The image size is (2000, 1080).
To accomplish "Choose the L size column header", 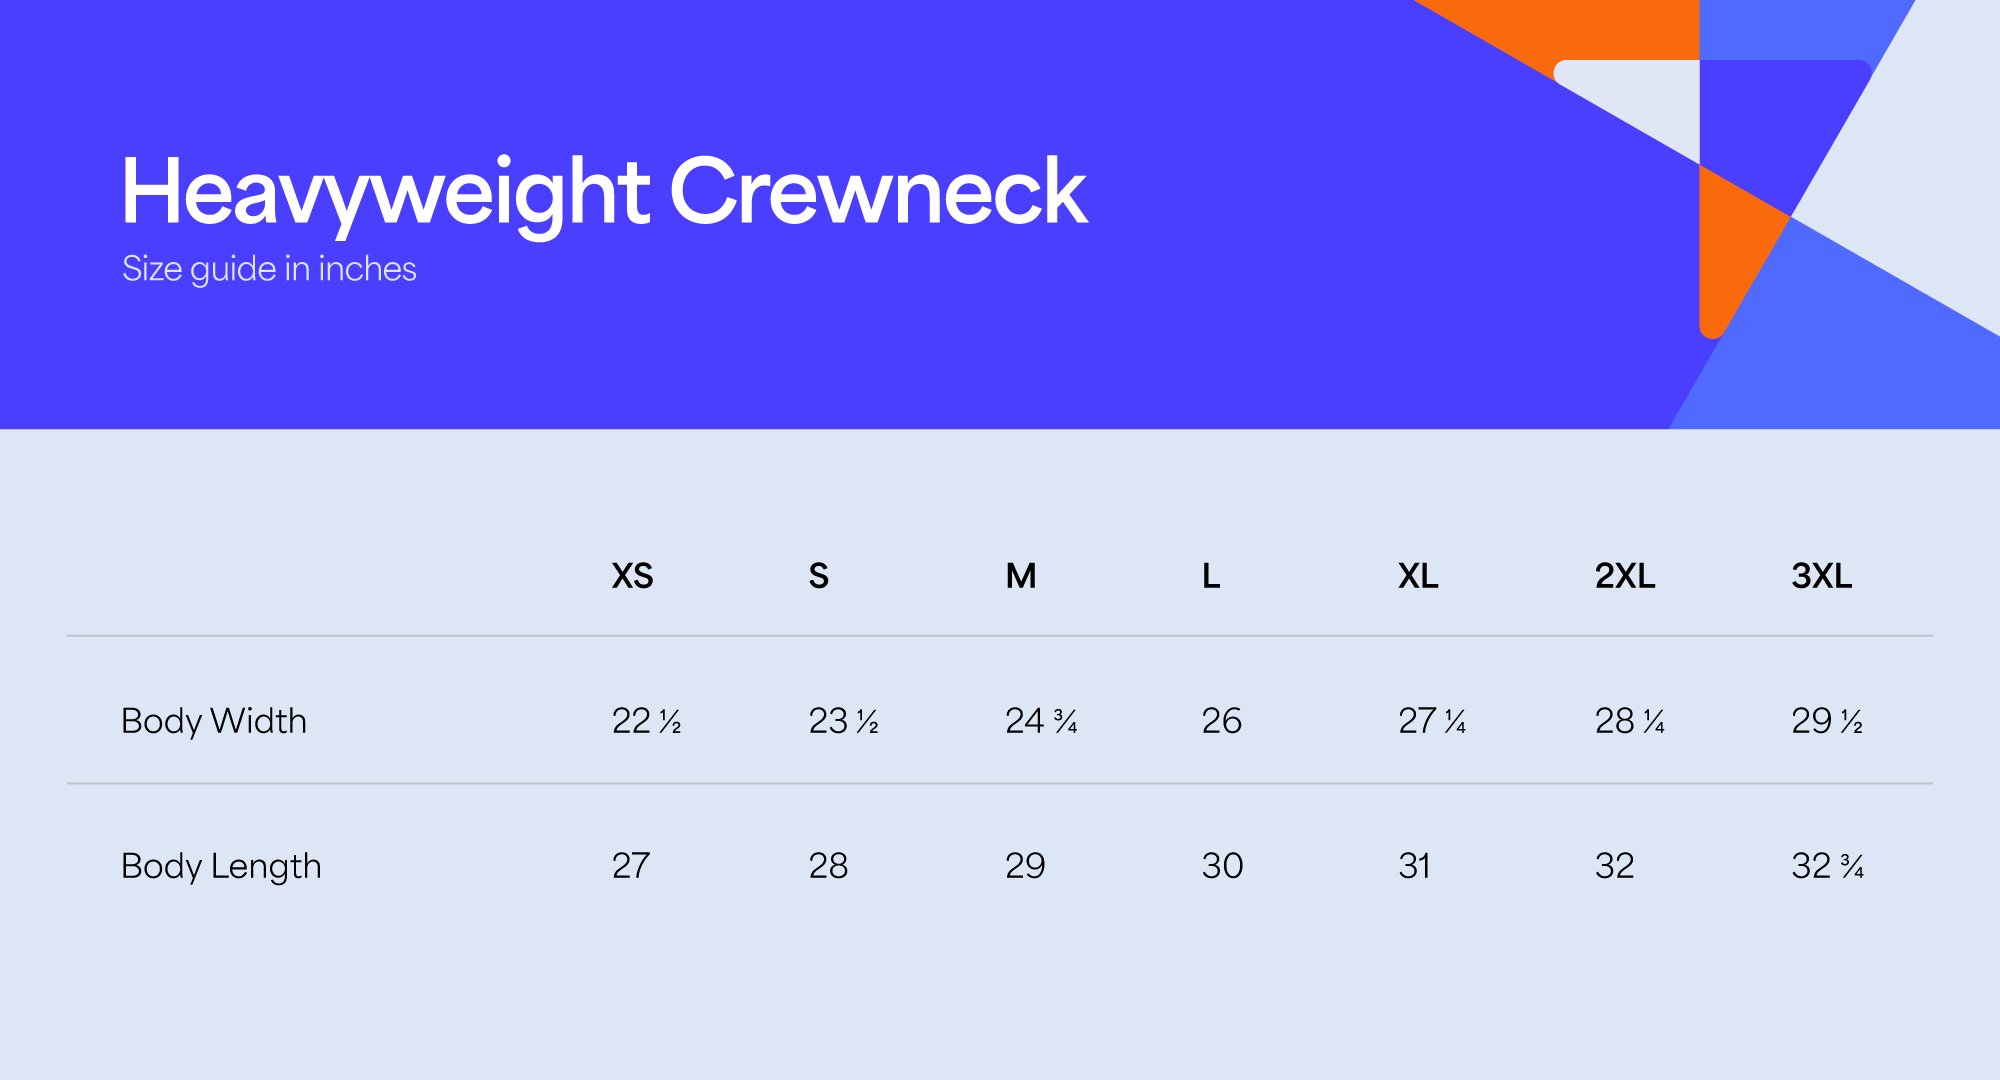I will coord(1210,576).
